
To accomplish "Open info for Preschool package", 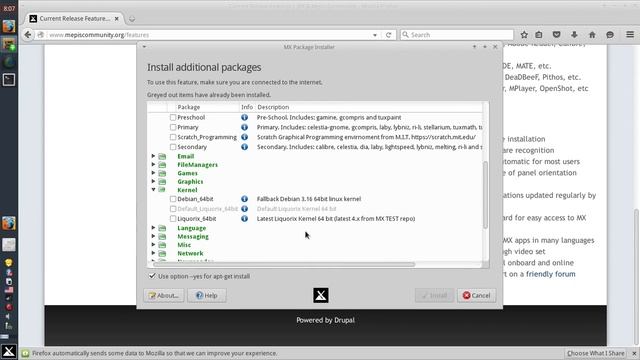I will (244, 118).
